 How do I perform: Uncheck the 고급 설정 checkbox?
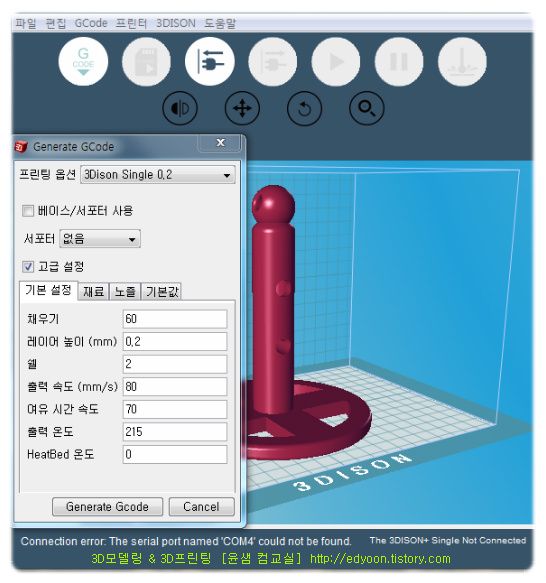pyautogui.click(x=28, y=267)
